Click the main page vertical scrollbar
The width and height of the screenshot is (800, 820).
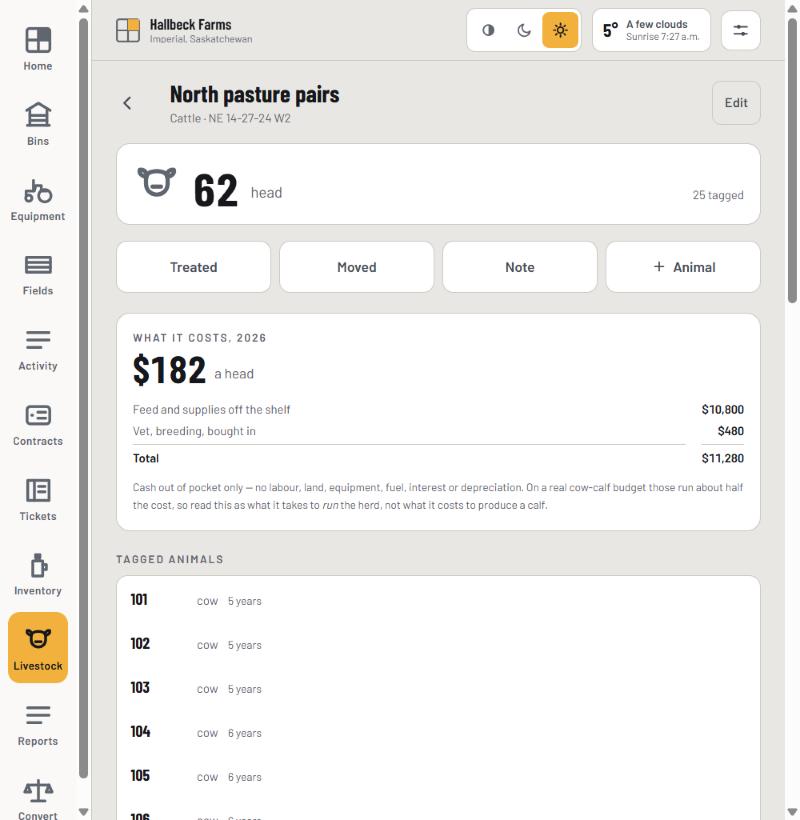point(792,160)
